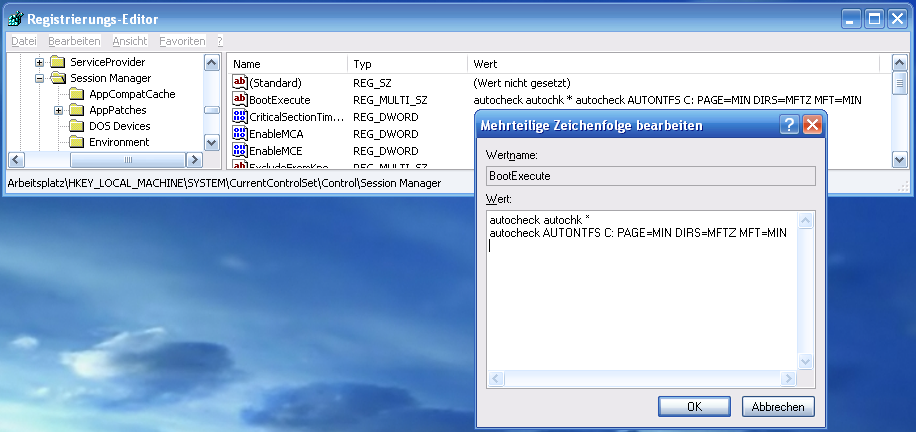916x432 pixels.
Task: Click the open Session Manager folder icon
Action: click(x=57, y=78)
